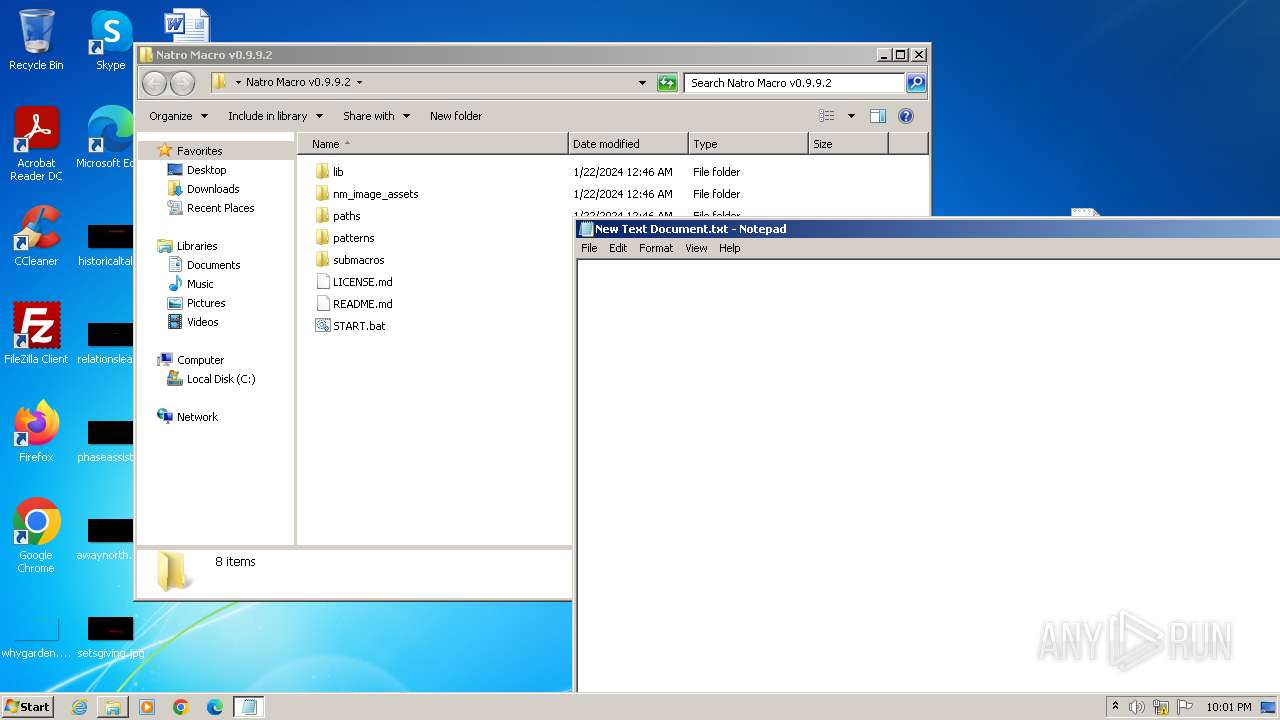Click Start button
Screen dimensions: 1280x720
click(27, 707)
